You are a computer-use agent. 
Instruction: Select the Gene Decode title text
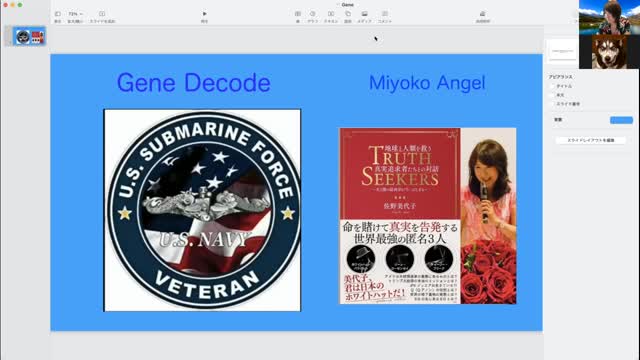[194, 83]
